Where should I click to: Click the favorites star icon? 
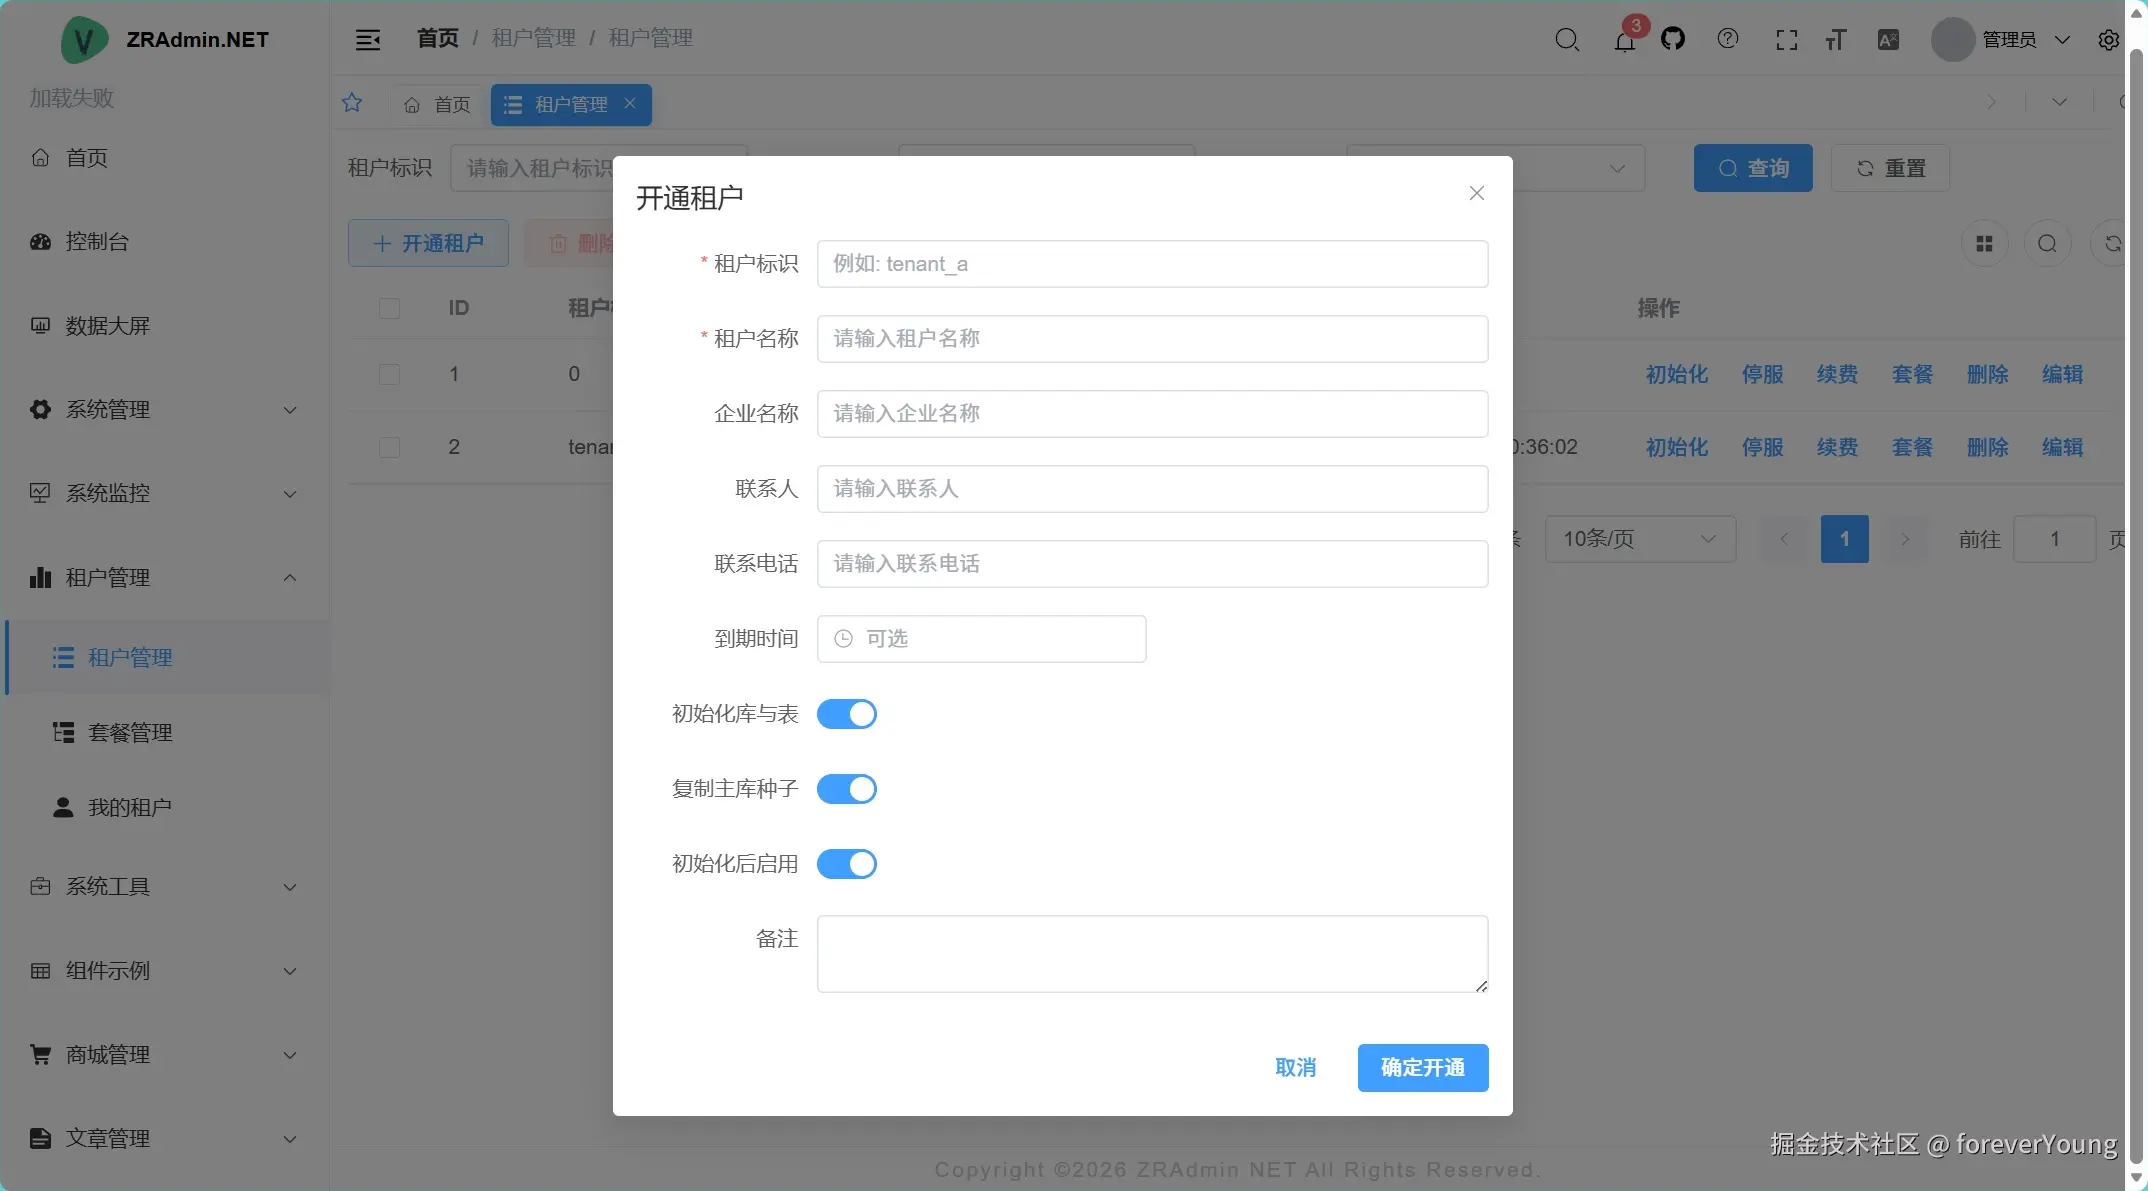point(352,103)
